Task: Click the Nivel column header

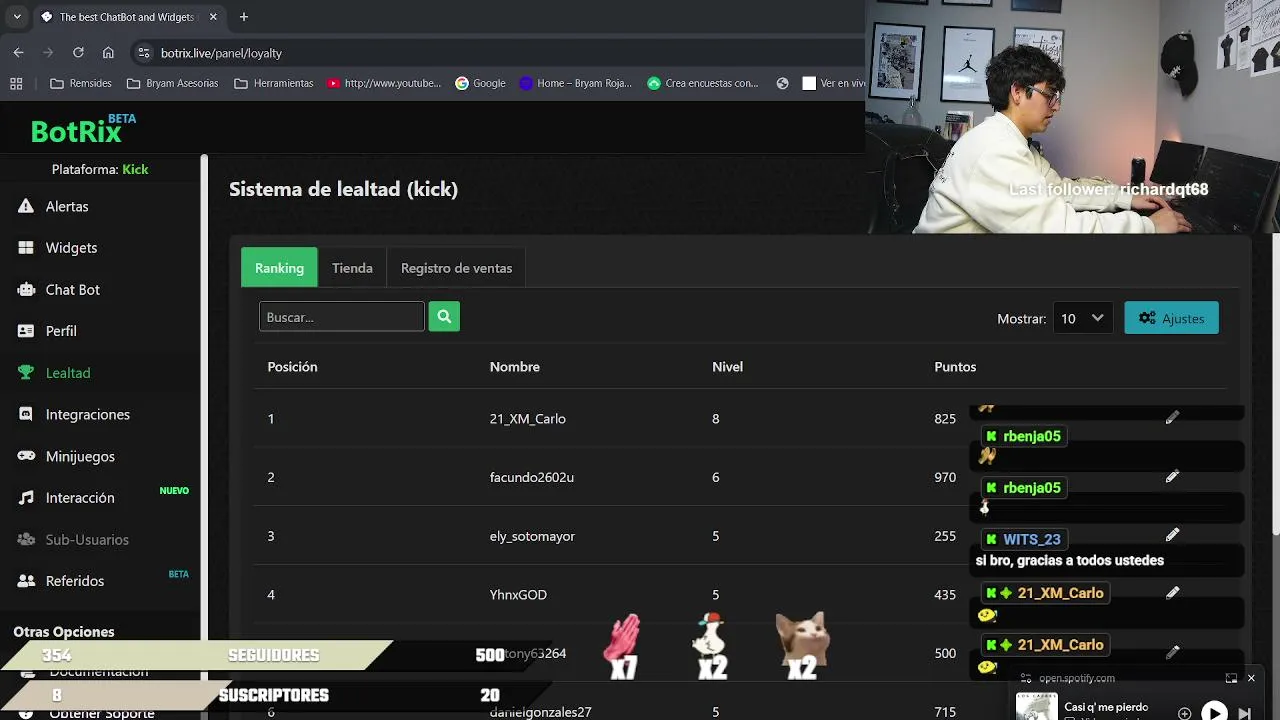Action: pos(727,367)
